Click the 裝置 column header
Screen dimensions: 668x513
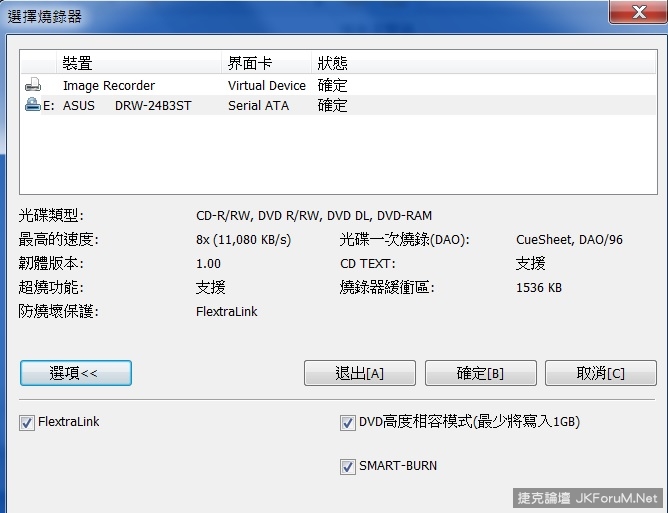pyautogui.click(x=78, y=64)
